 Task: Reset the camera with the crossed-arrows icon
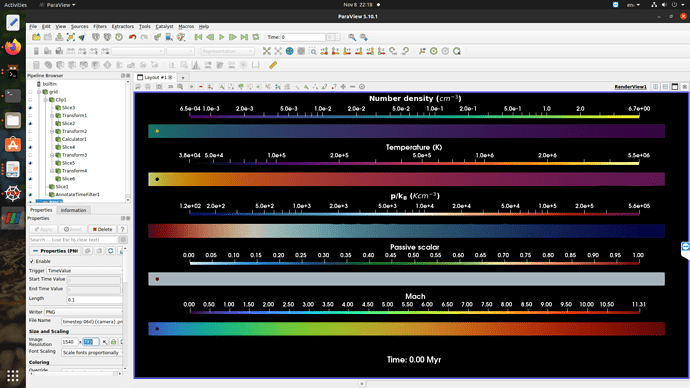click(267, 51)
